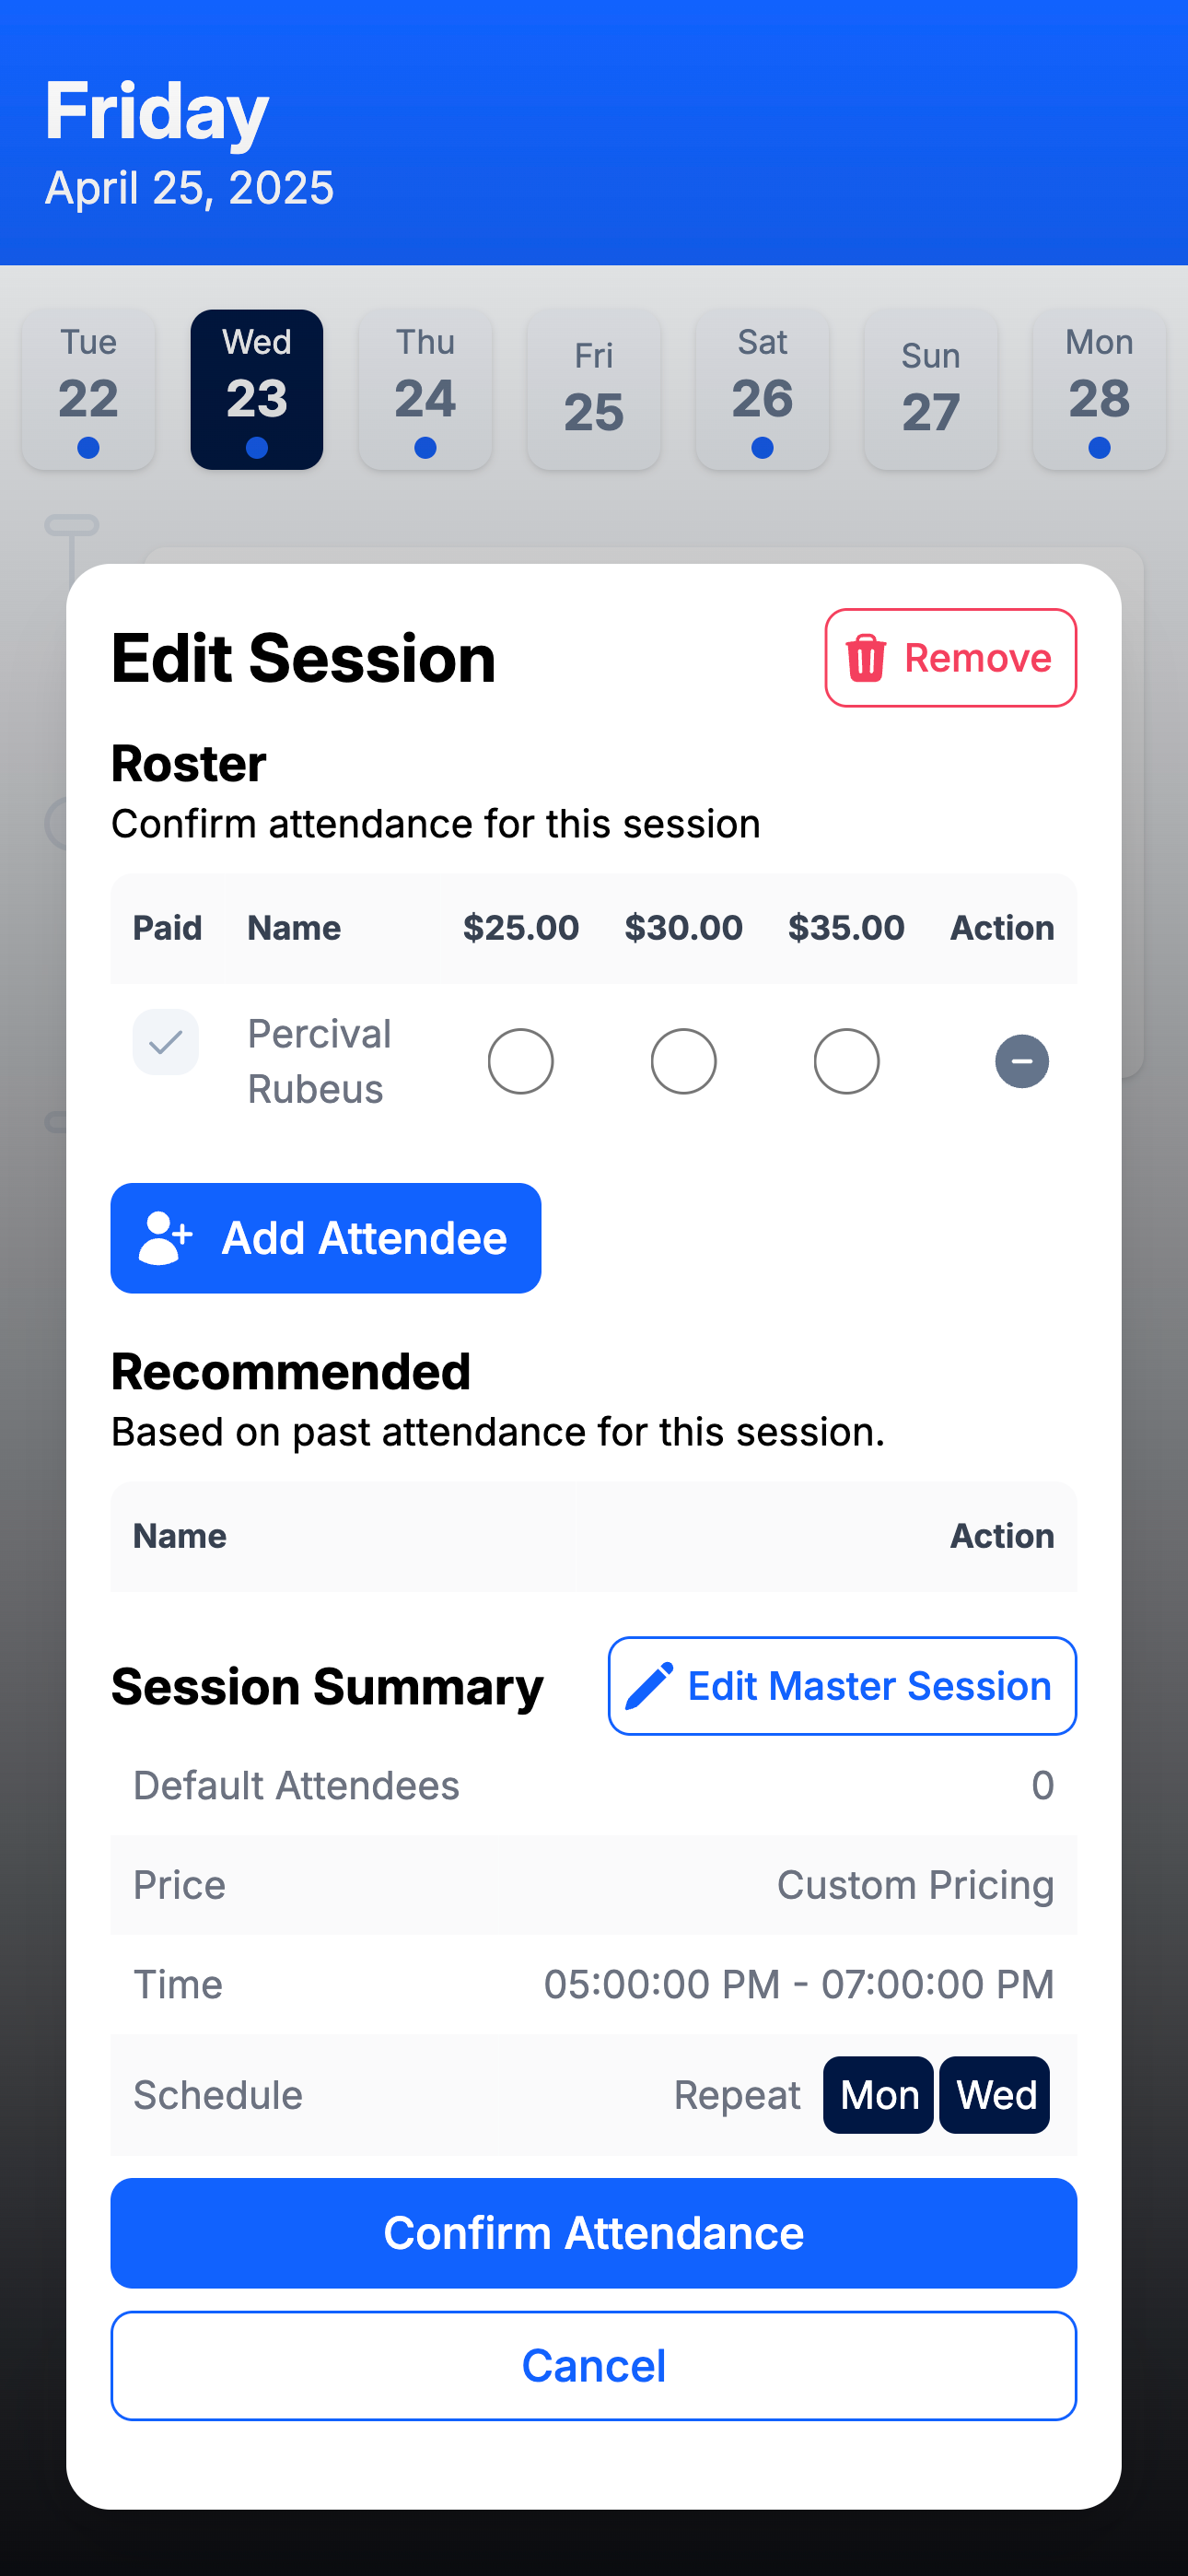Viewport: 1188px width, 2576px height.
Task: Choose Sat 26 in the date selector
Action: (763, 390)
